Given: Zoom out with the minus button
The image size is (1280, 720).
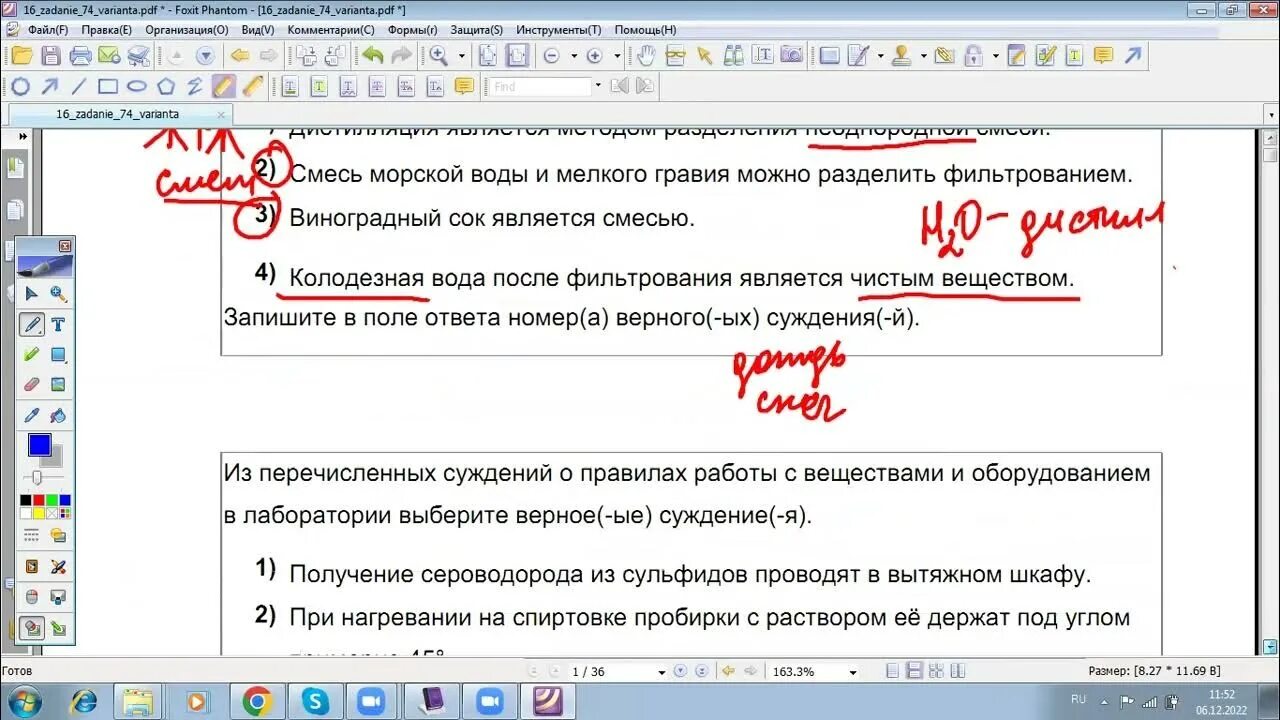Looking at the screenshot, I should point(551,56).
